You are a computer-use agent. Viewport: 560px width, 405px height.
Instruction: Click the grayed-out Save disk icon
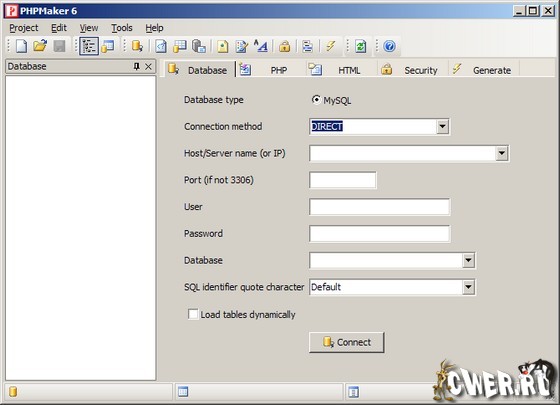tap(59, 46)
